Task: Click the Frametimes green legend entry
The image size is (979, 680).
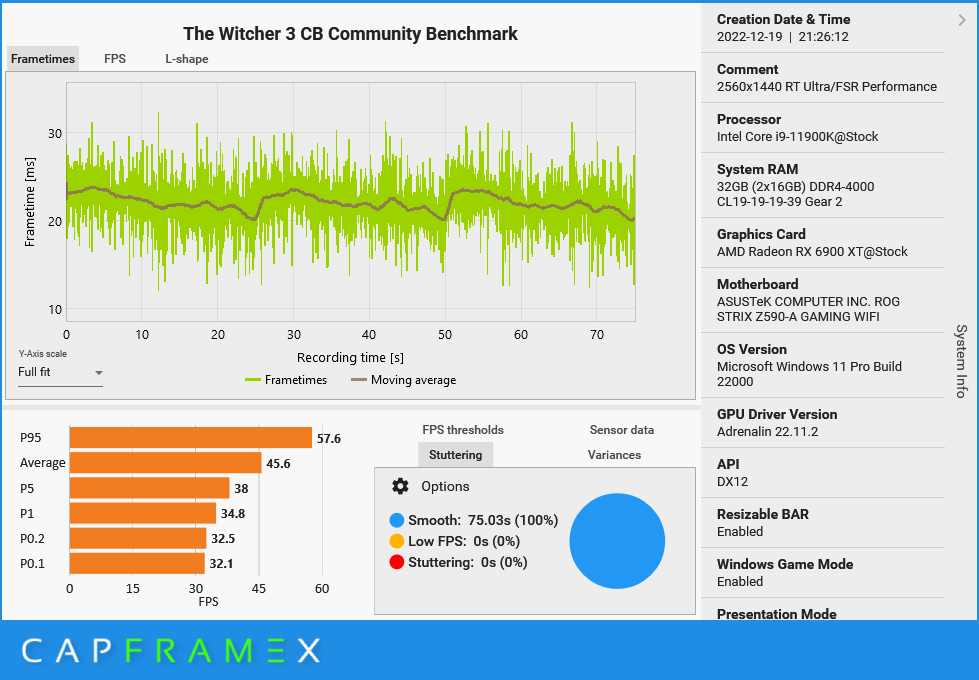Action: (286, 380)
